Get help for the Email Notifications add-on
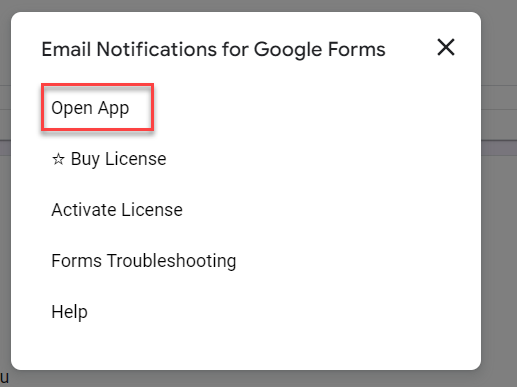Image resolution: width=517 pixels, height=387 pixels. coord(69,312)
